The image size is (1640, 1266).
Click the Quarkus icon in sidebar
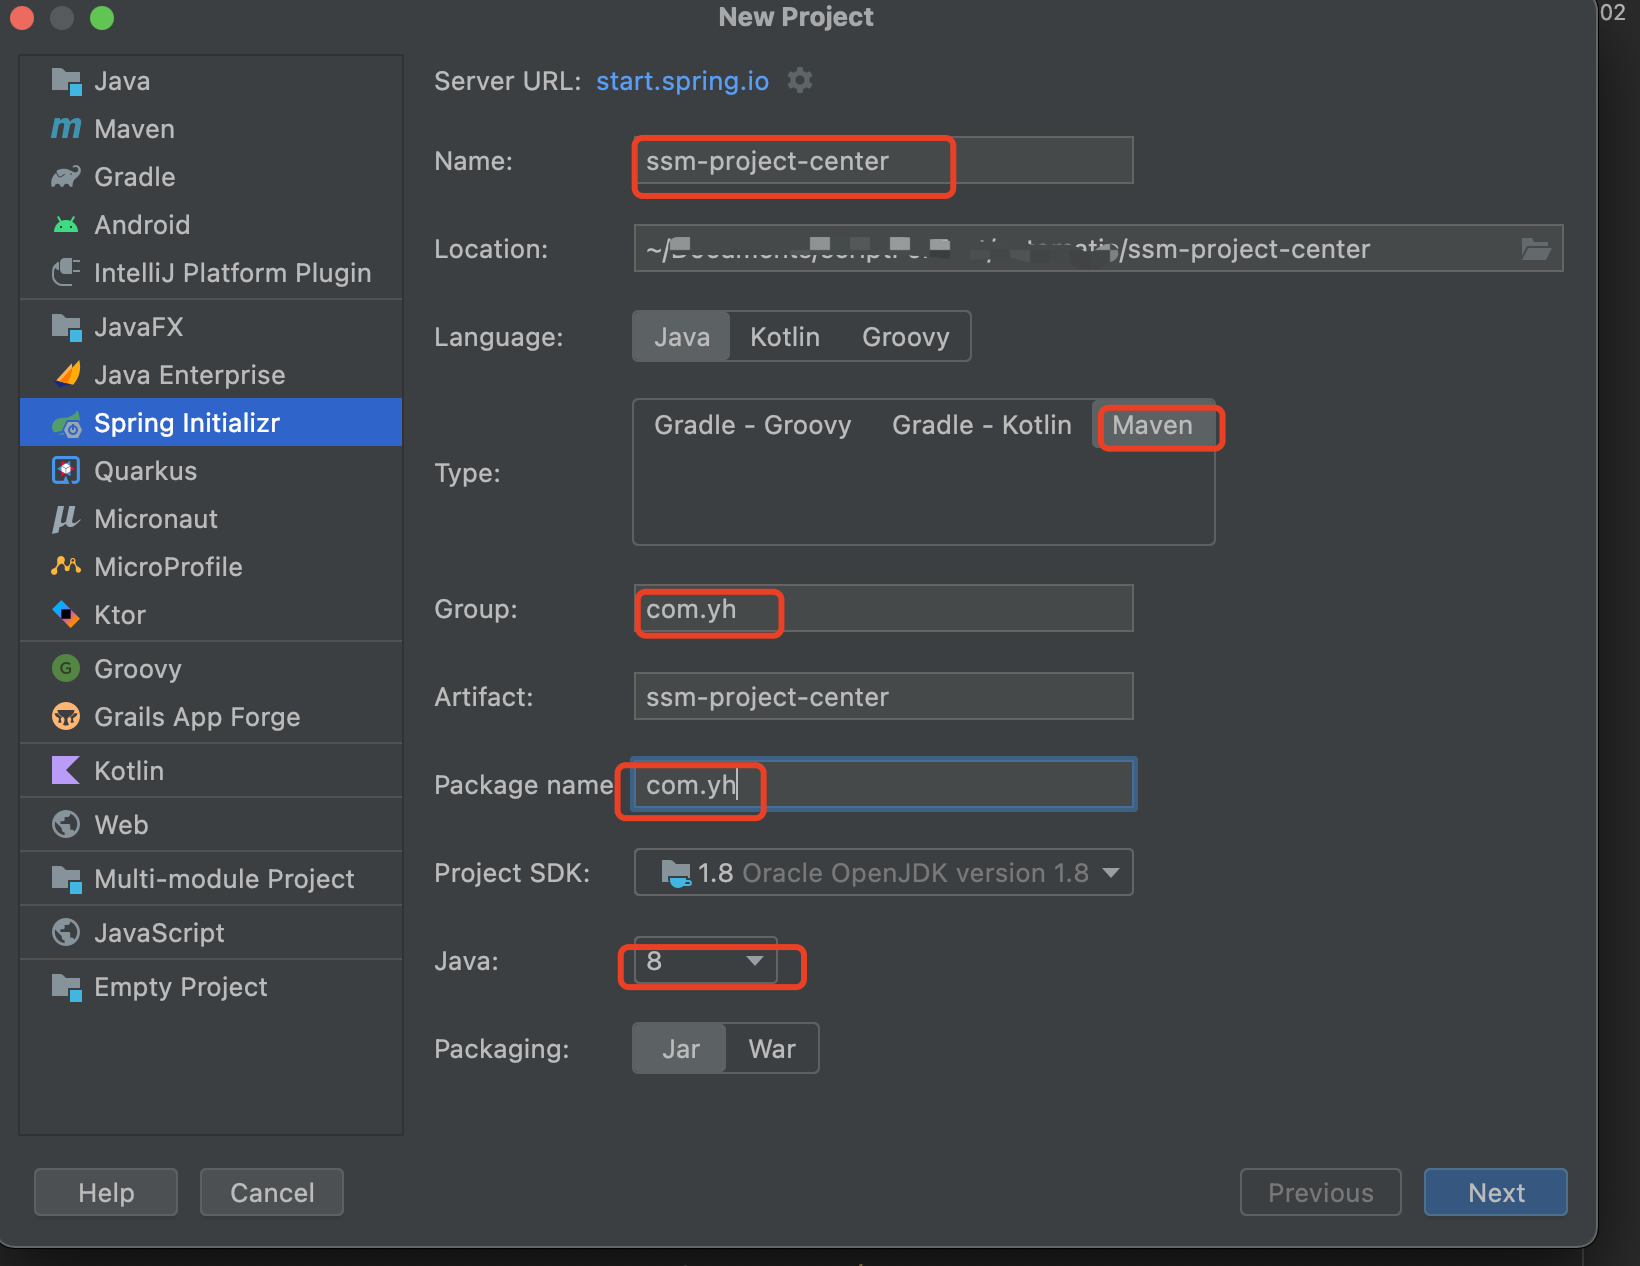pyautogui.click(x=66, y=471)
